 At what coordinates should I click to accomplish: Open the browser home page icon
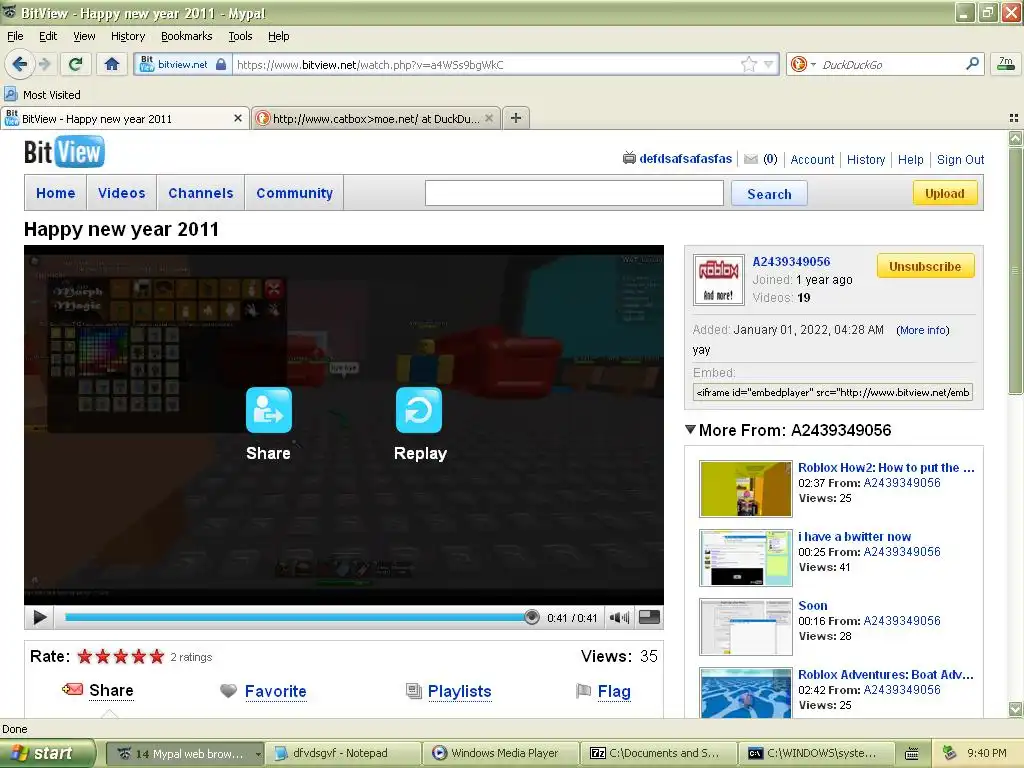[112, 64]
